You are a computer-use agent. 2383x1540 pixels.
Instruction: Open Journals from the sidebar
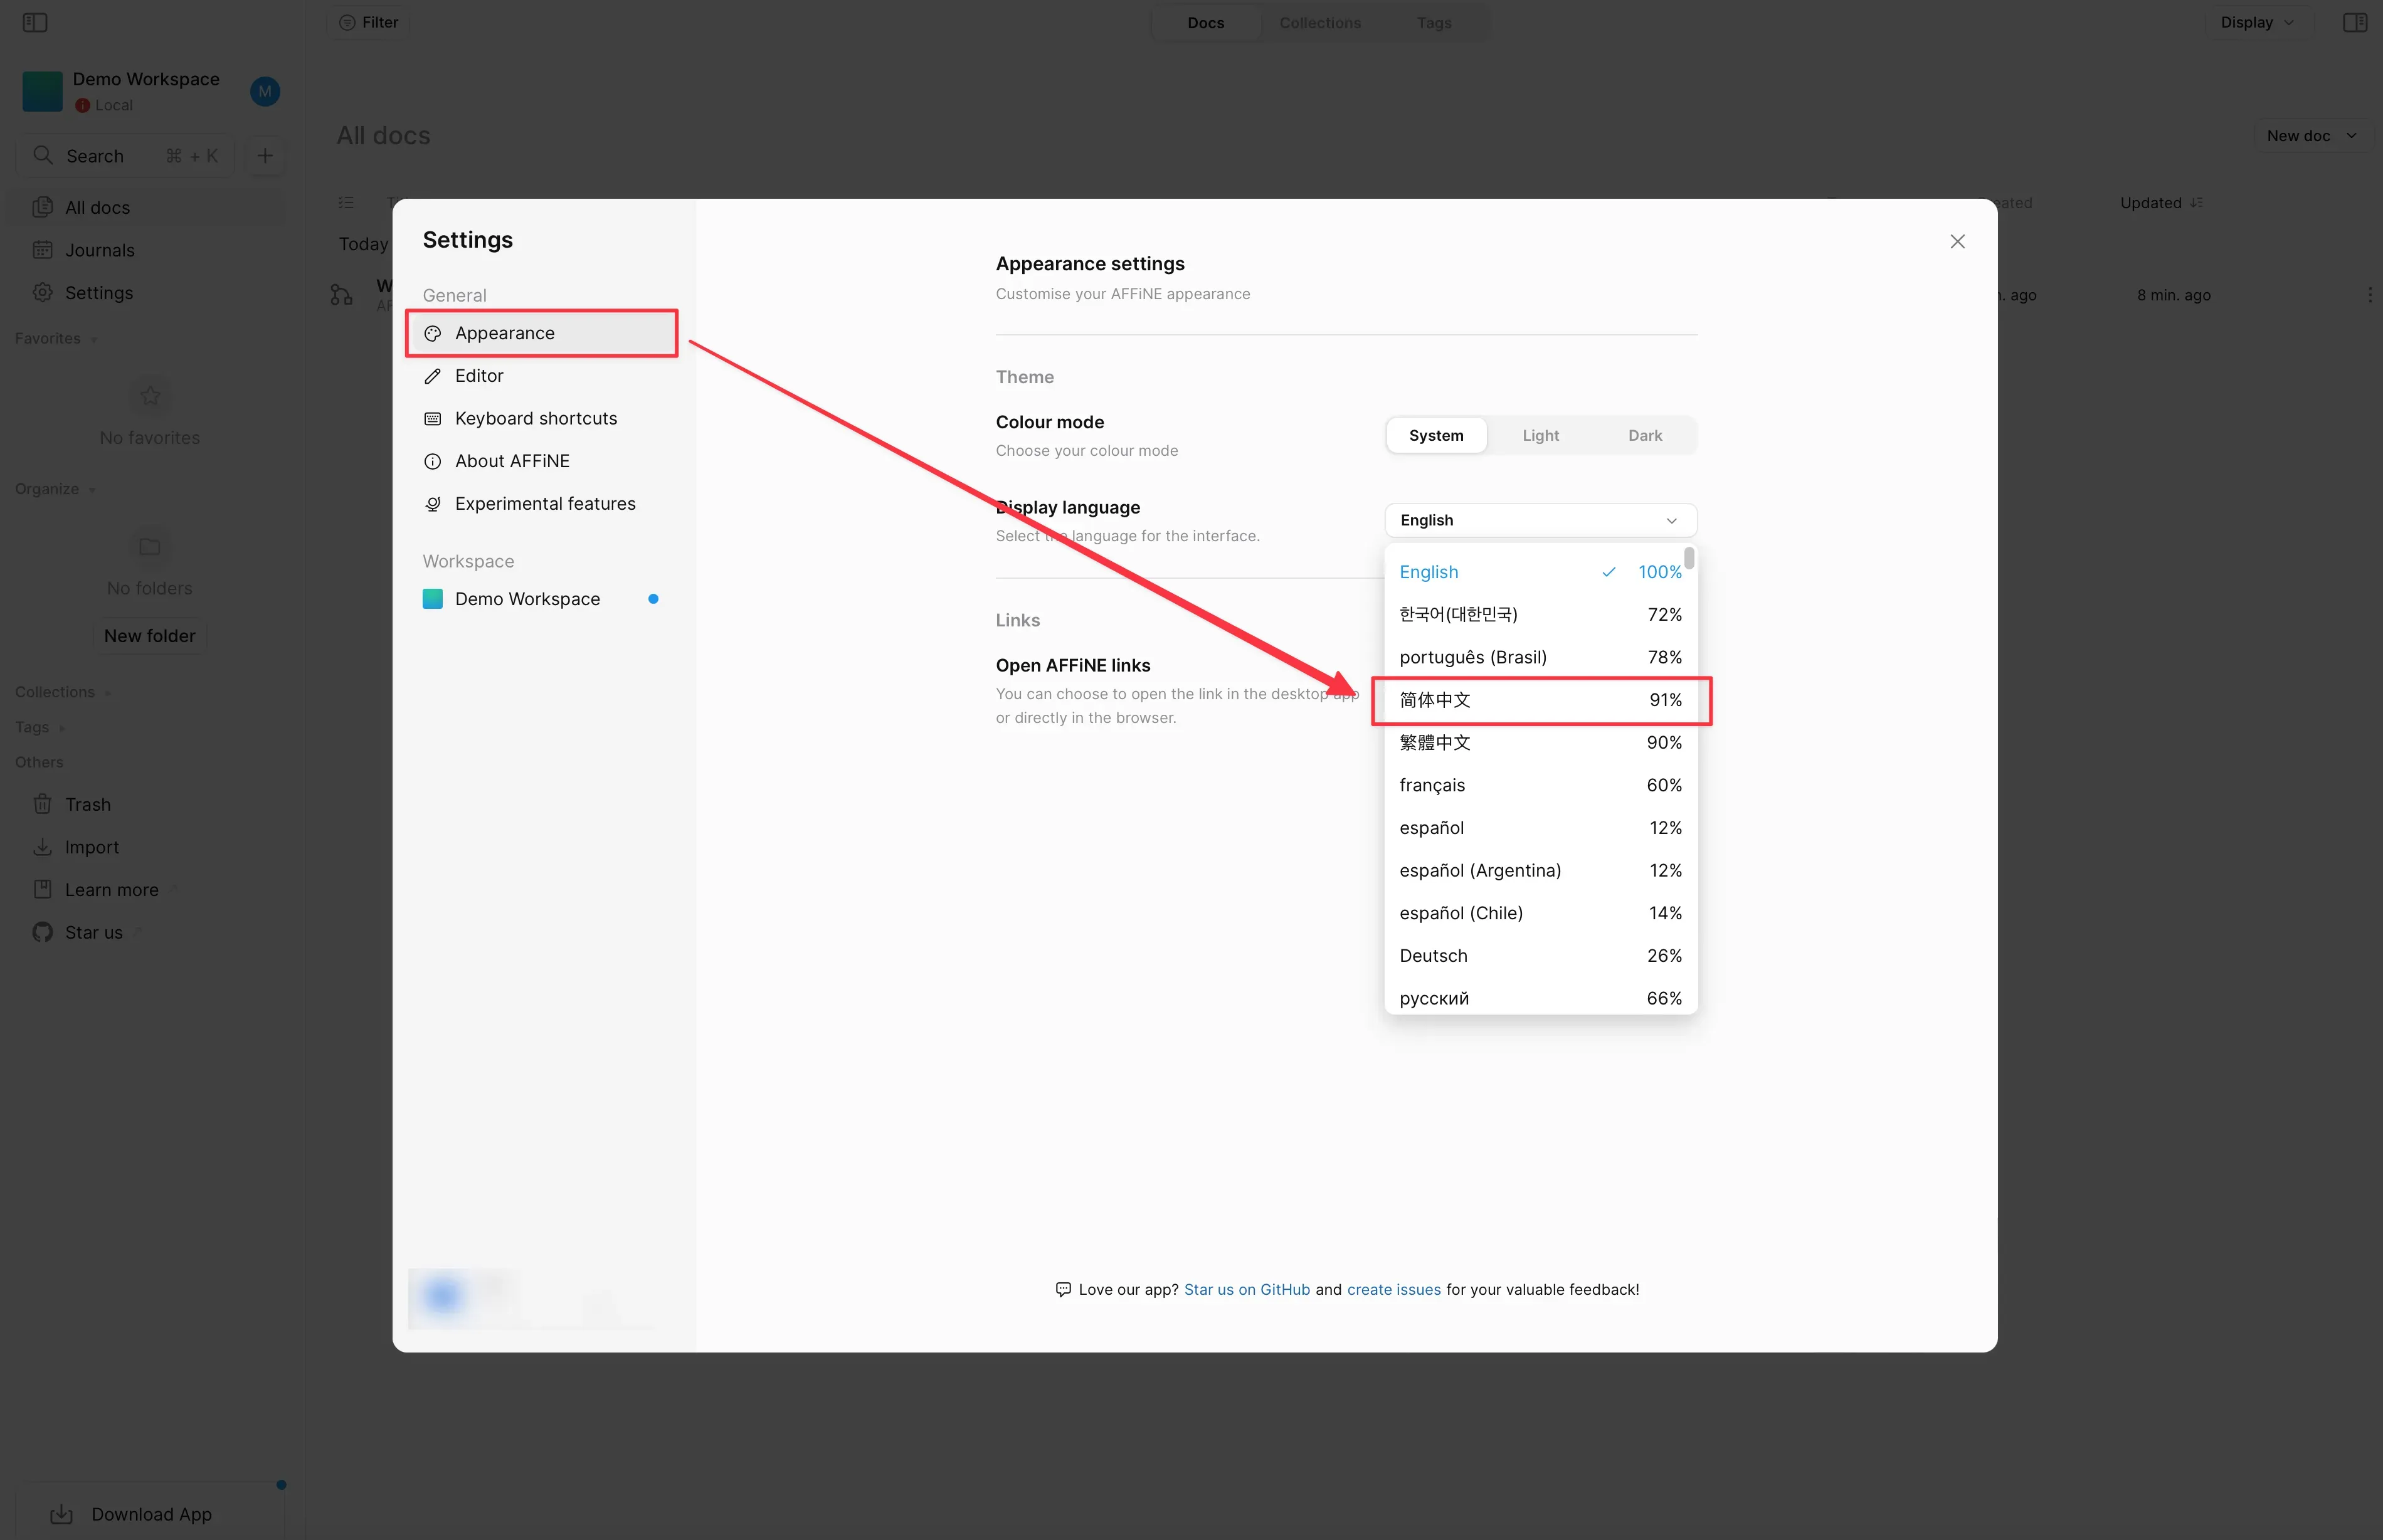pyautogui.click(x=146, y=250)
